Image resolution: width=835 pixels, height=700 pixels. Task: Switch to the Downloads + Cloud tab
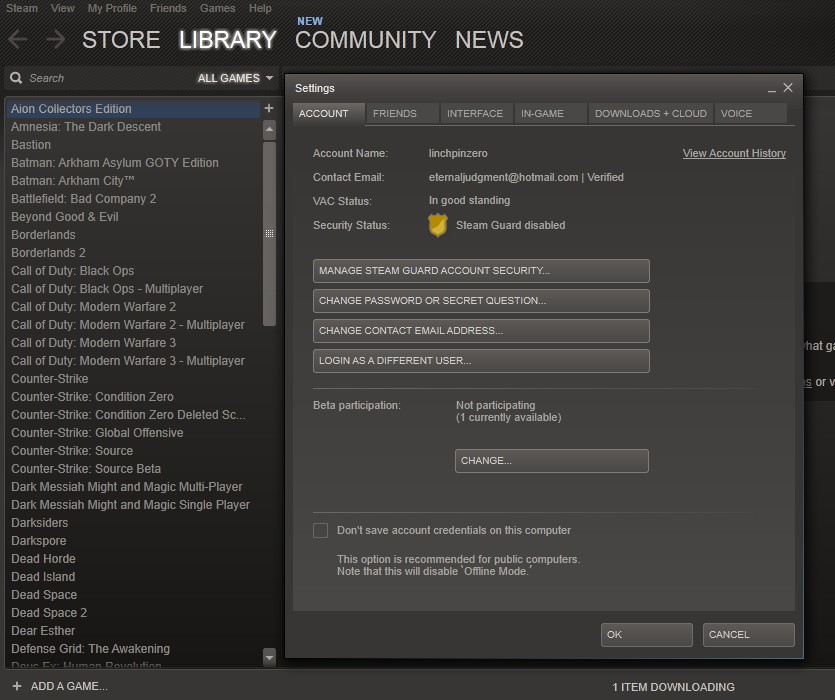click(x=651, y=113)
